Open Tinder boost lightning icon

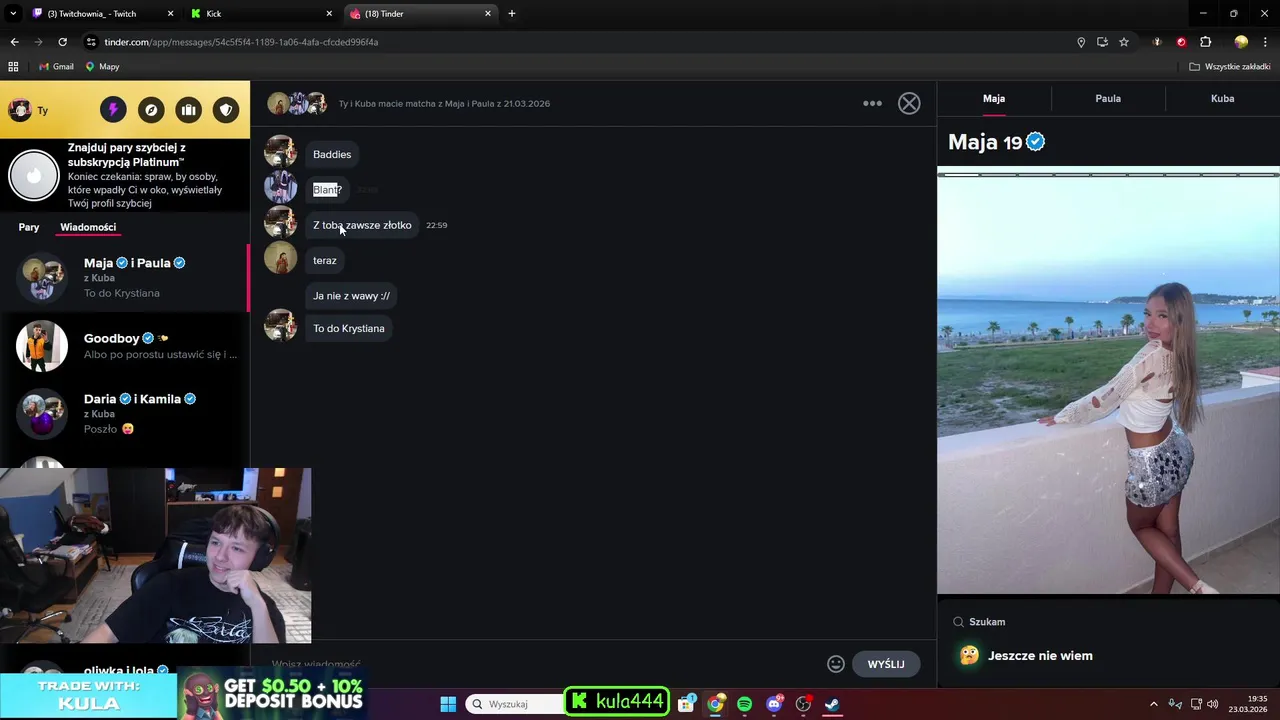pyautogui.click(x=113, y=110)
